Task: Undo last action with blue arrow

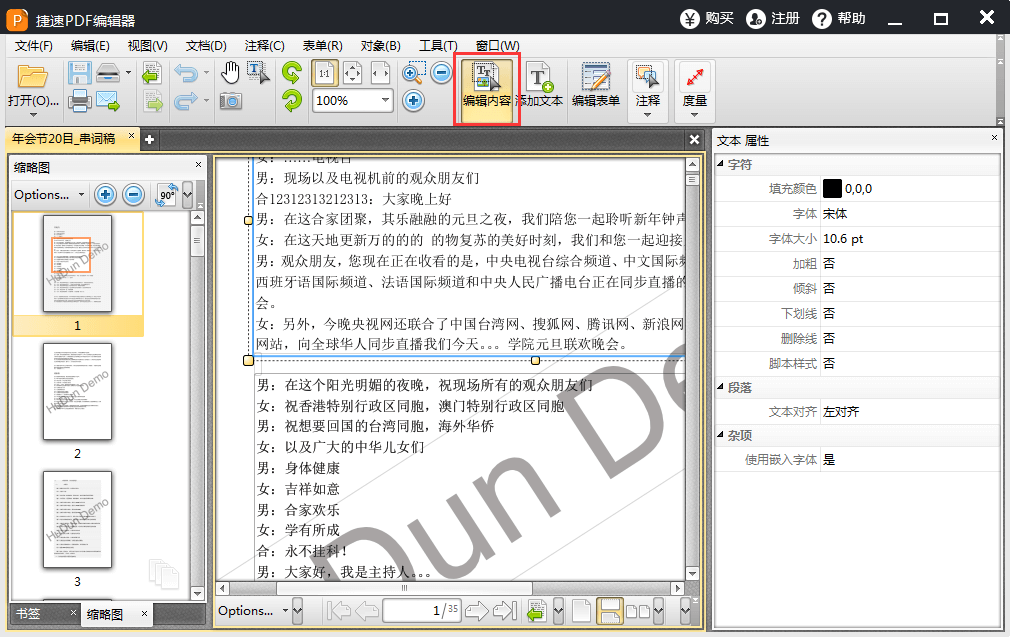Action: click(187, 73)
